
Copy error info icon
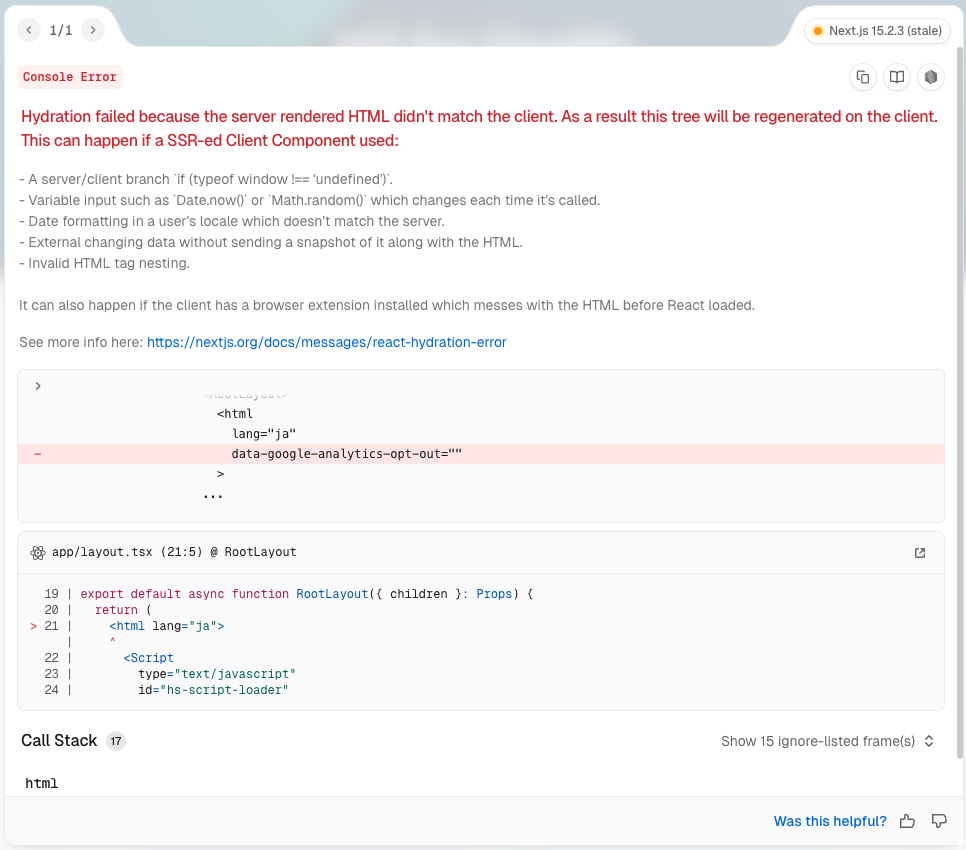point(863,77)
